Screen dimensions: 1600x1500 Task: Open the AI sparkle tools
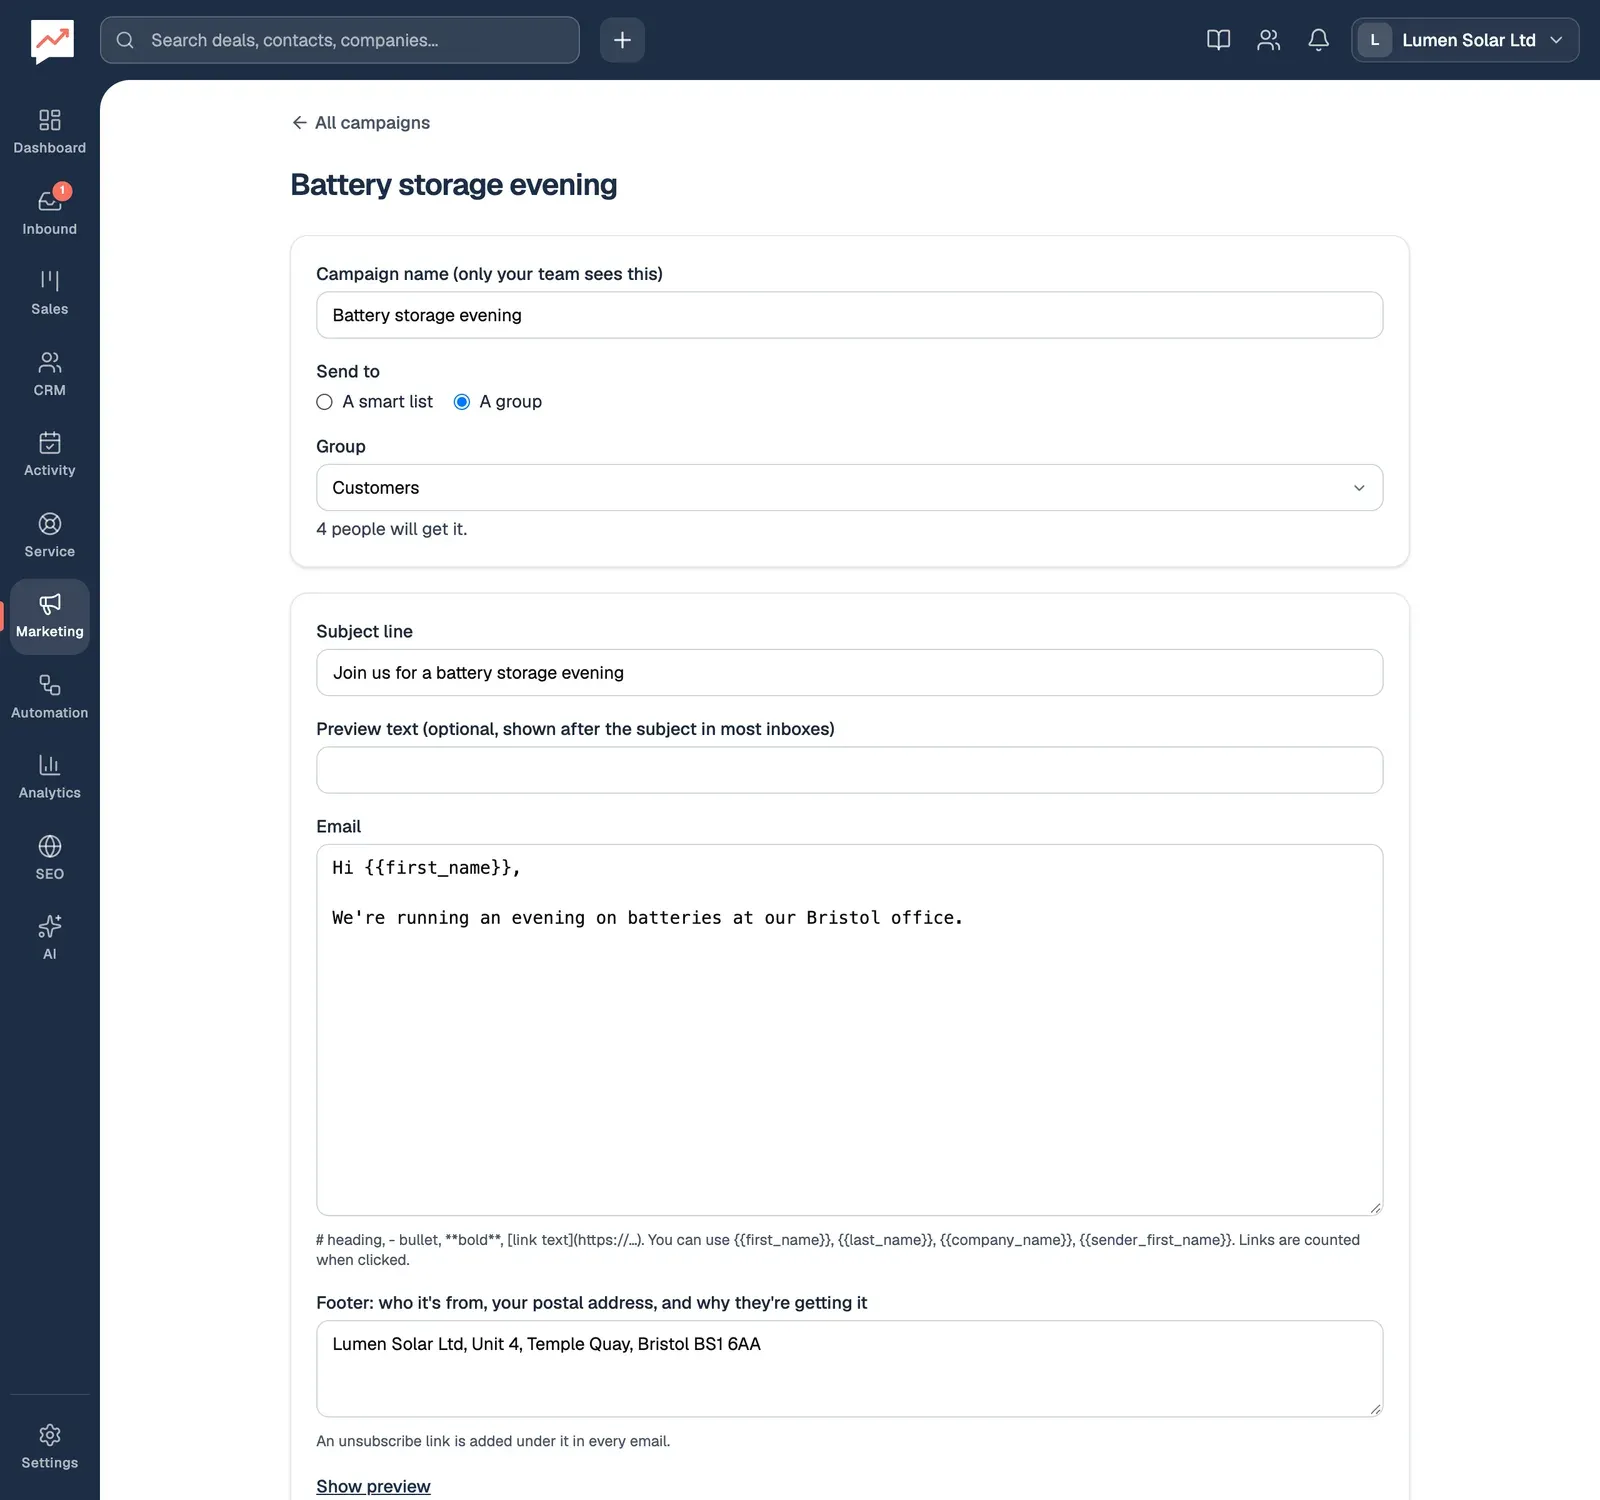click(x=50, y=938)
